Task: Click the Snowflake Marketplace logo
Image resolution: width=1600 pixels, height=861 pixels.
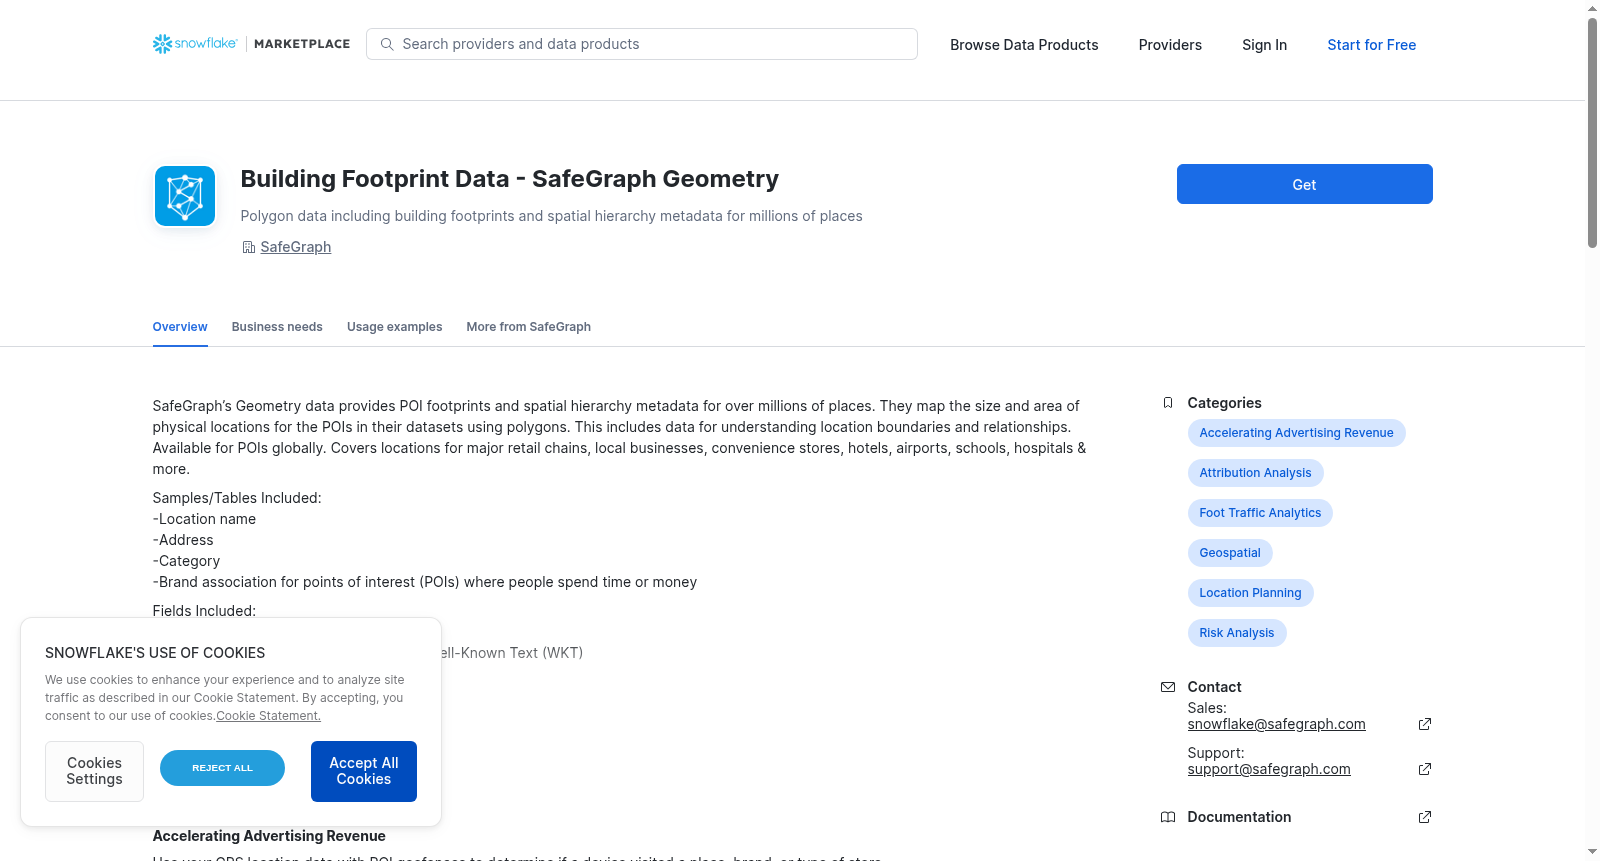Action: tap(251, 44)
